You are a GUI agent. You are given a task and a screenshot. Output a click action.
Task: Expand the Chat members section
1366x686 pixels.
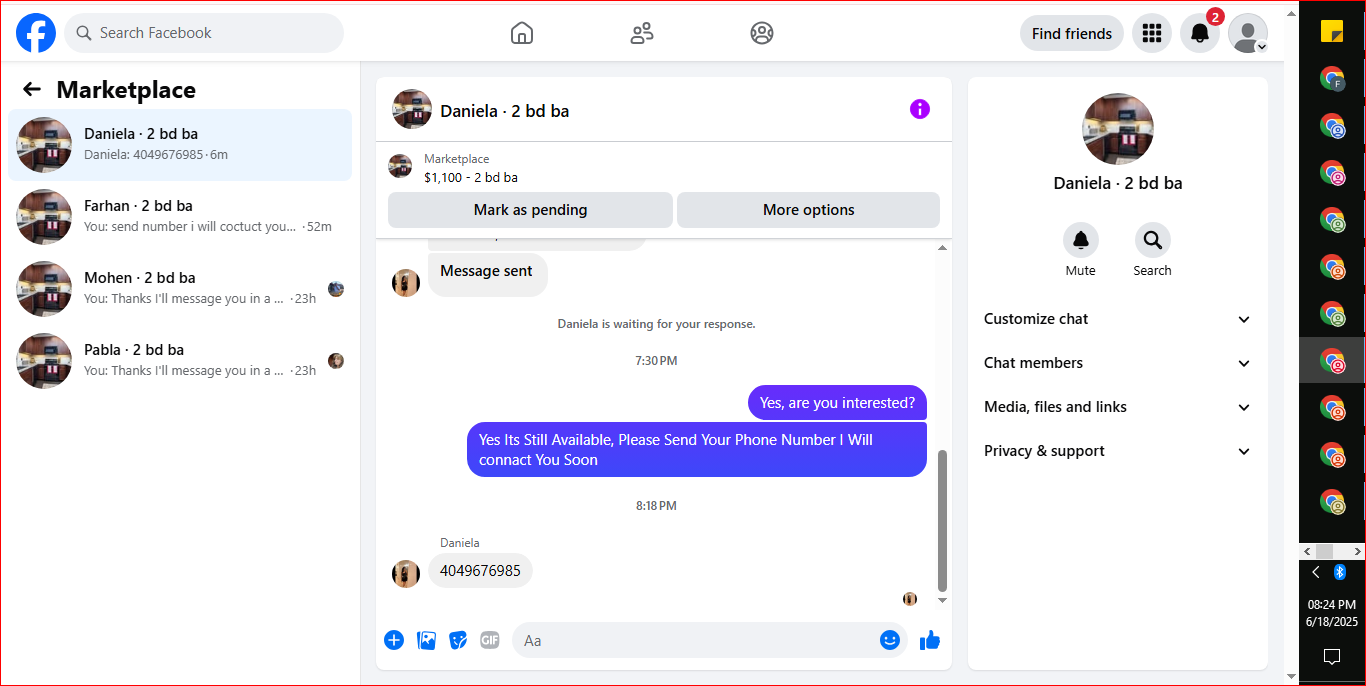(1118, 363)
